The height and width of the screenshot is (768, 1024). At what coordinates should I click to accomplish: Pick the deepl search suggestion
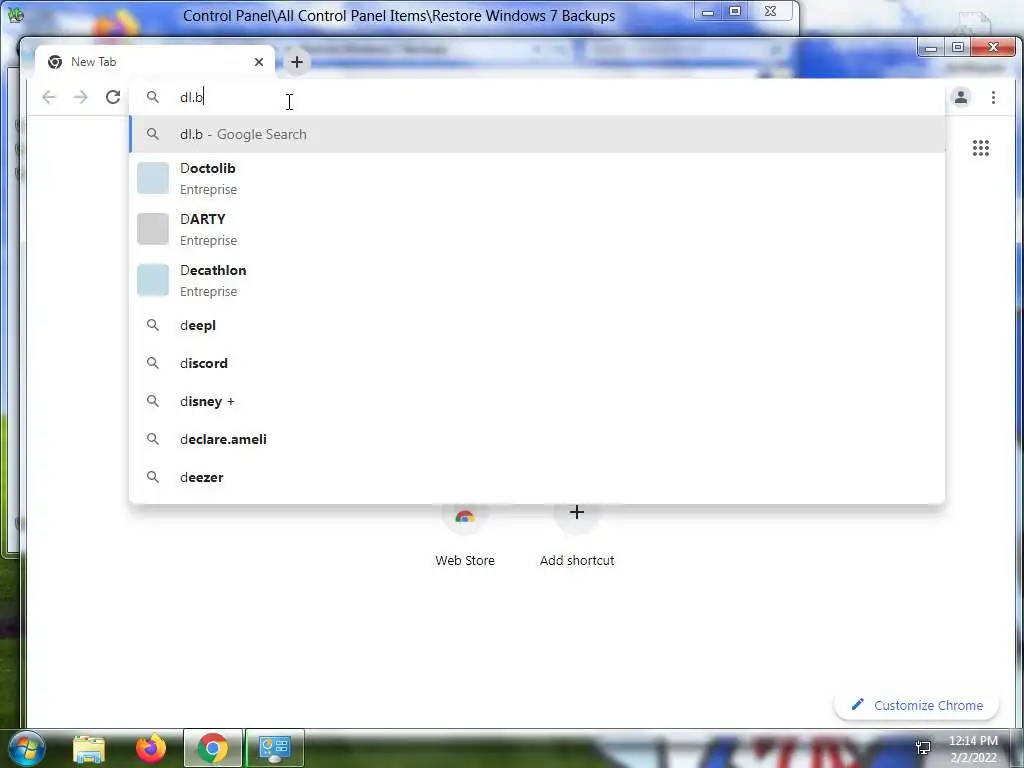coord(537,325)
